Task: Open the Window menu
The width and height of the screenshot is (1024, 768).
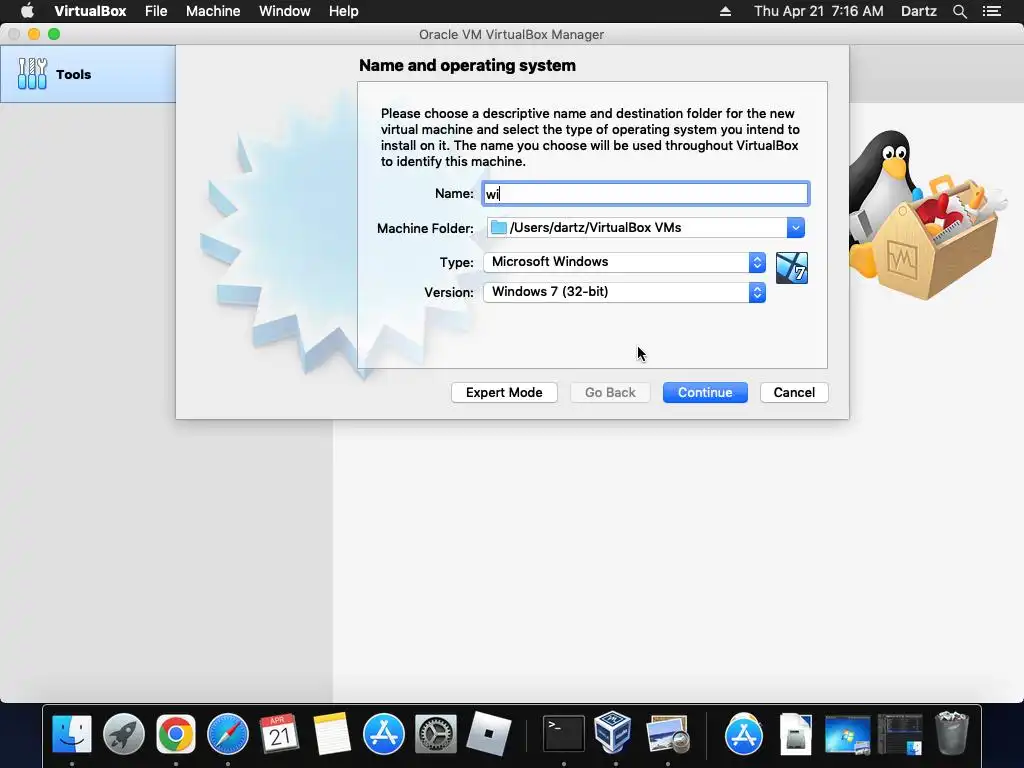Action: click(x=285, y=11)
